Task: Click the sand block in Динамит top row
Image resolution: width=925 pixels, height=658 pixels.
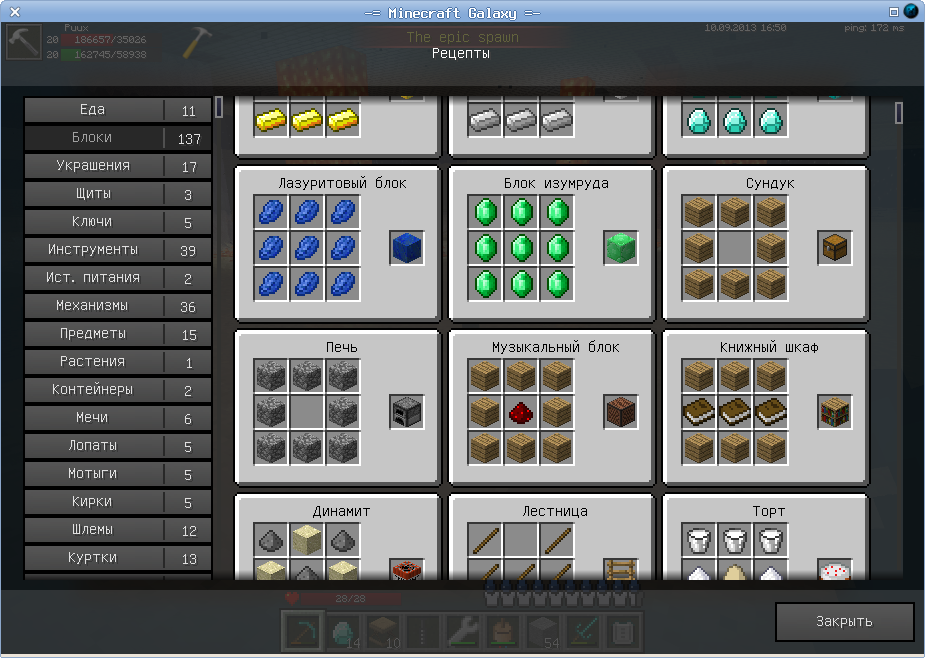Action: [307, 540]
